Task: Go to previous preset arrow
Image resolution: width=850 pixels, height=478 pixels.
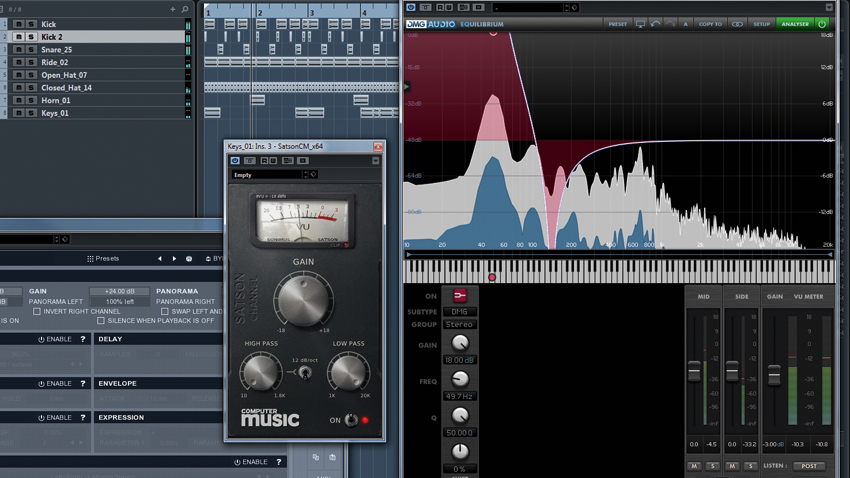Action: click(x=160, y=259)
